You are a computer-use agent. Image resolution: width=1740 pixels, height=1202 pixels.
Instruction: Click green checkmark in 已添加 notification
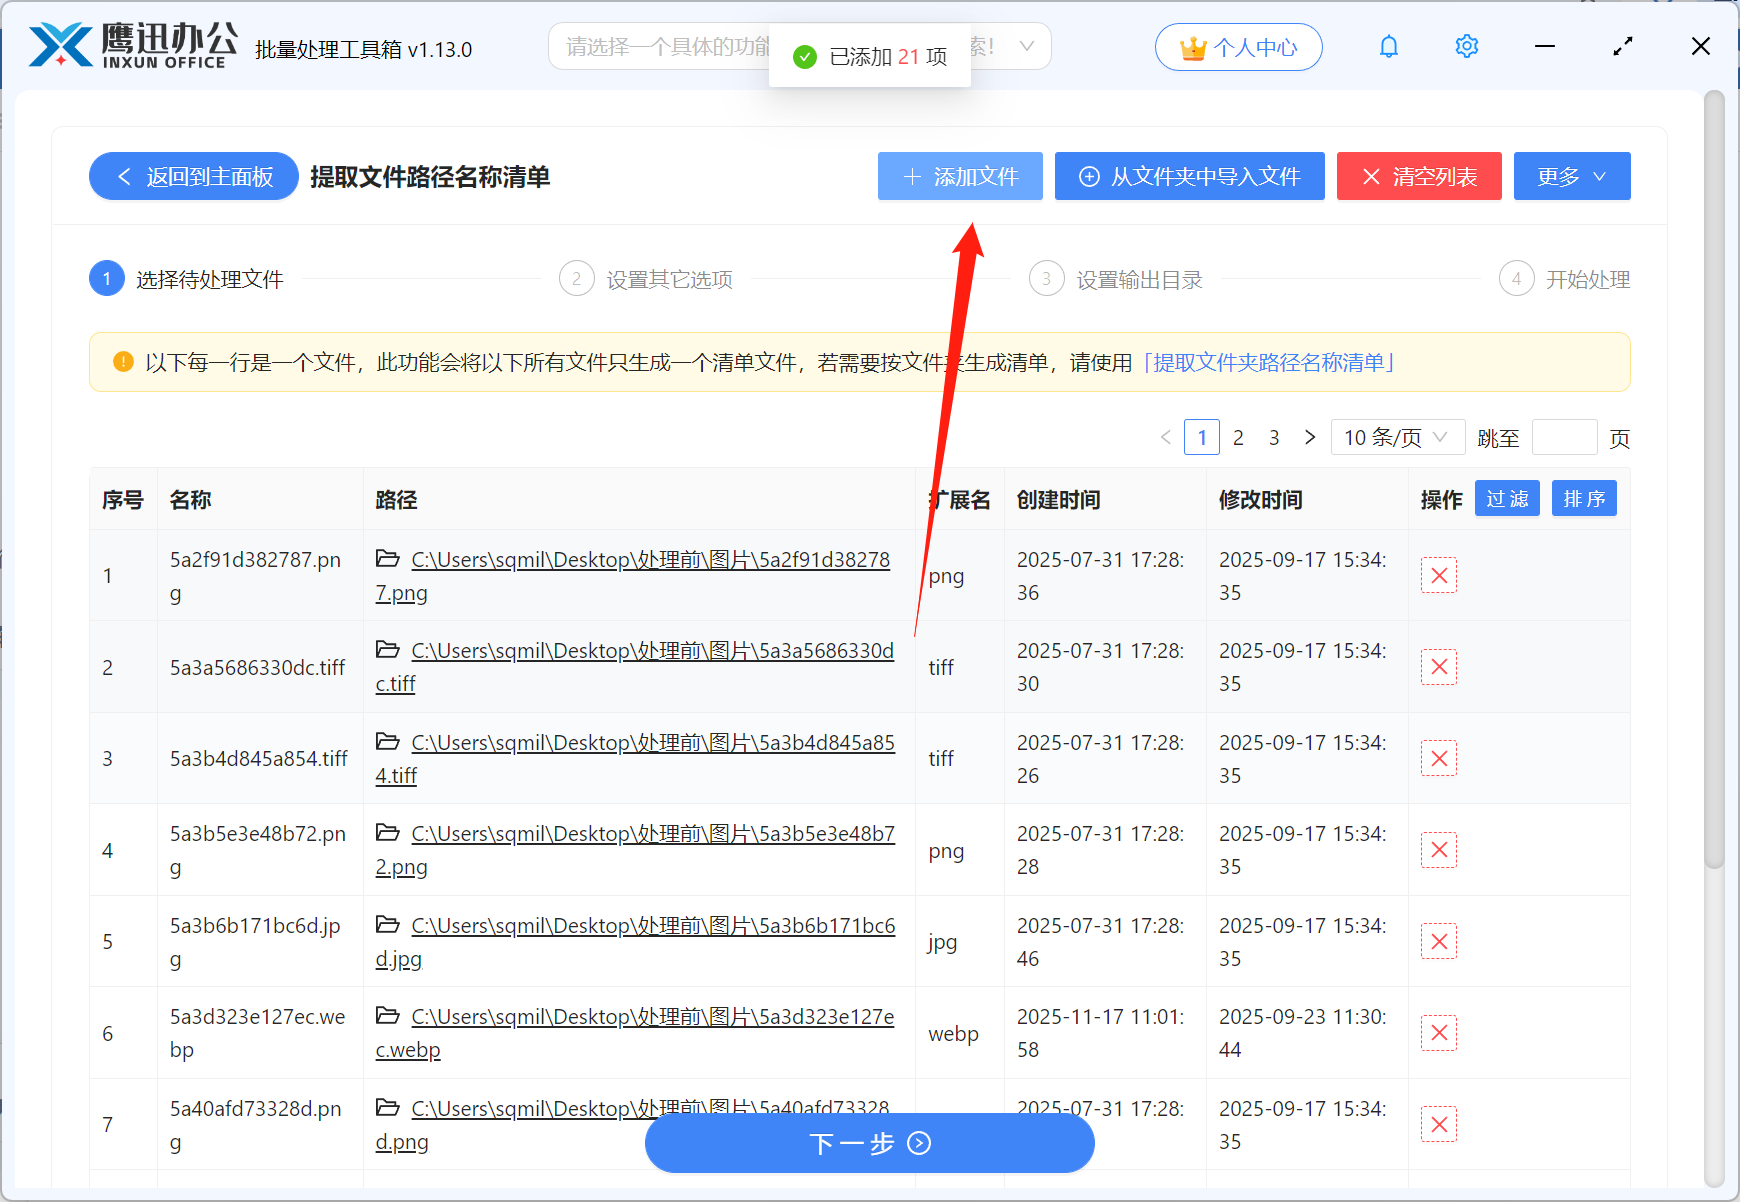click(804, 56)
